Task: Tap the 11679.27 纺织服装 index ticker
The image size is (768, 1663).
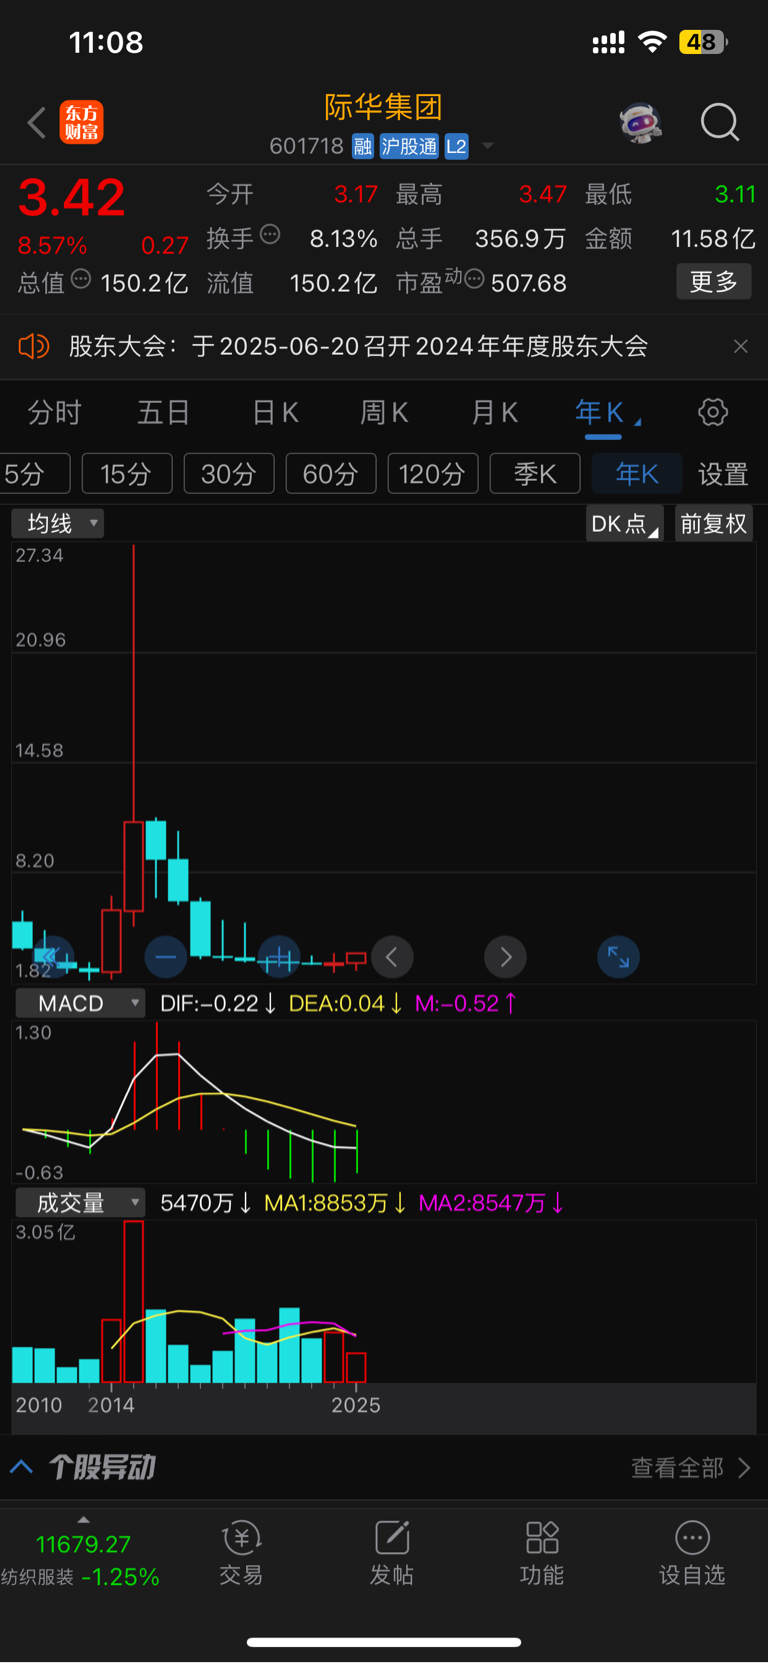Action: 81,1560
